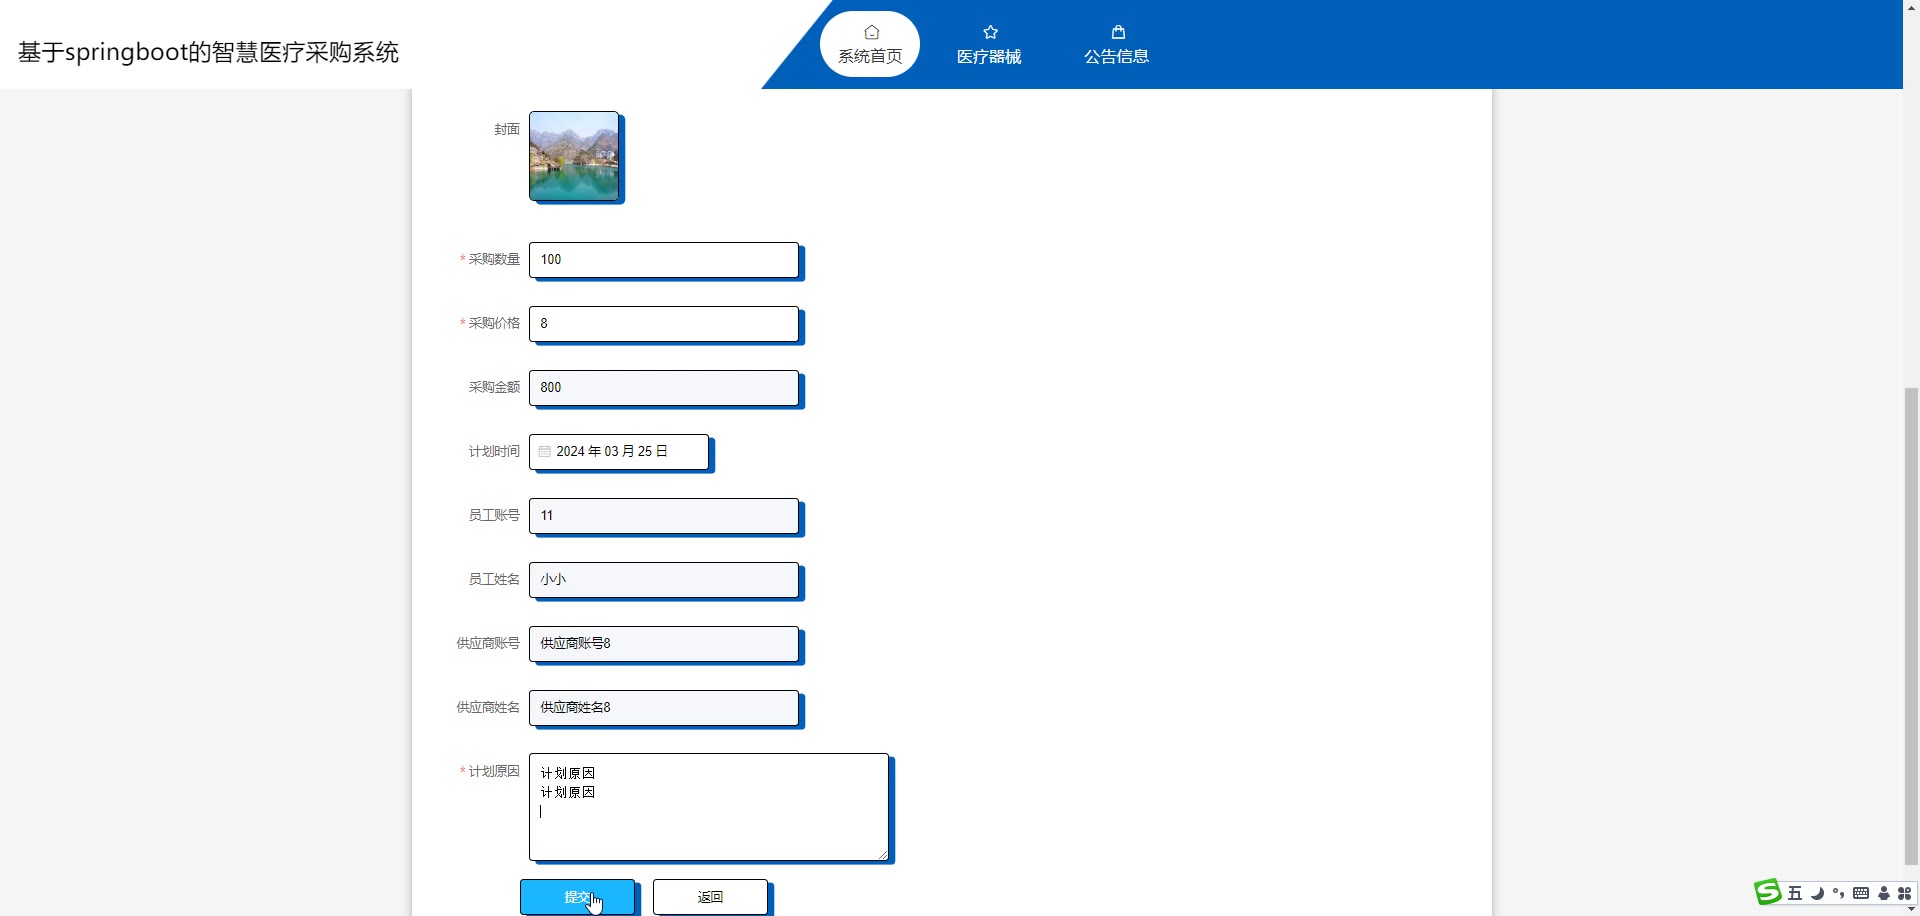Focus the 采购数量 input field
Screen dimensions: 1920x916
pos(664,259)
